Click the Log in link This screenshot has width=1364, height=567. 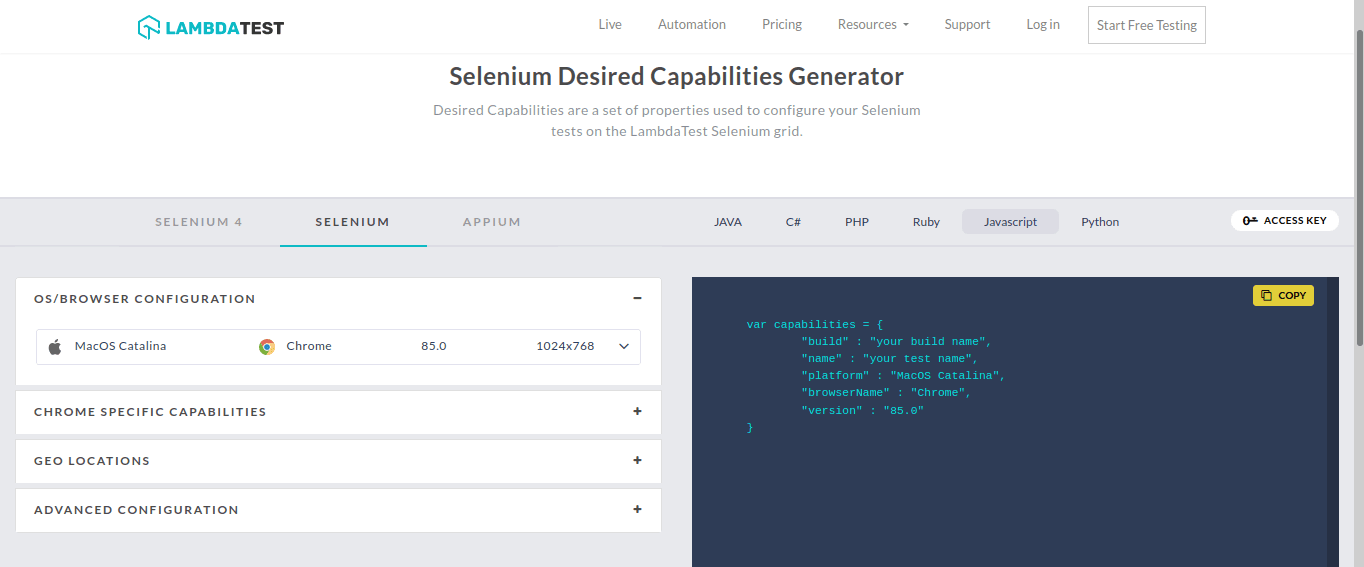pos(1043,25)
